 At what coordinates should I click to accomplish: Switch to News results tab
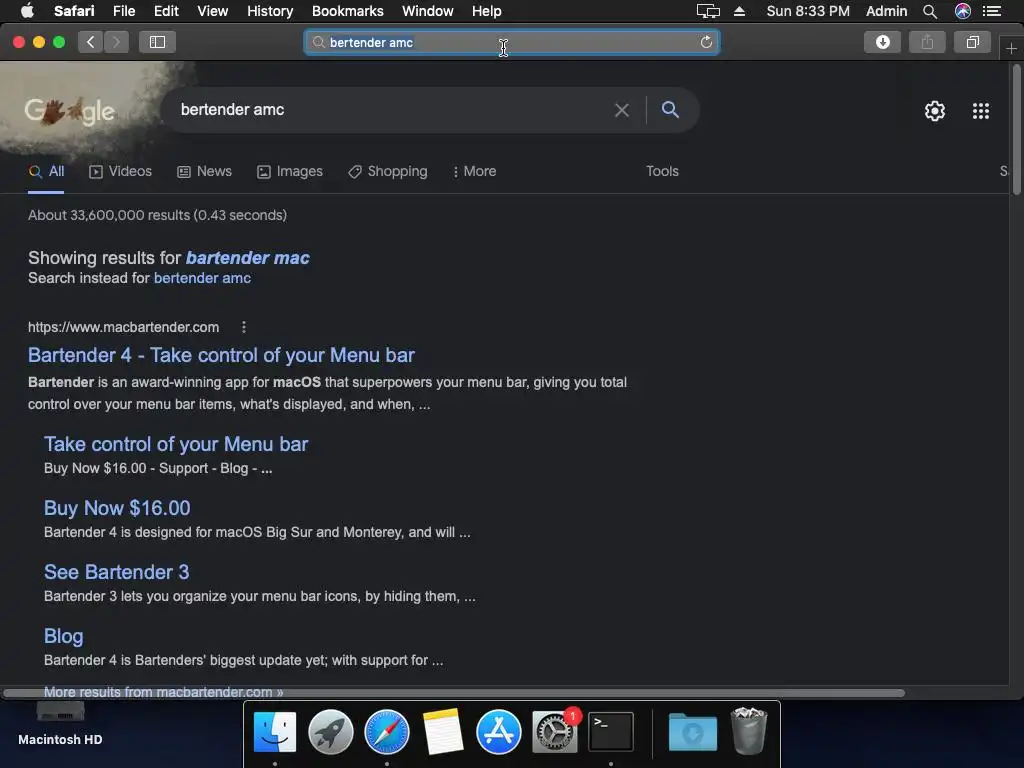[x=204, y=172]
